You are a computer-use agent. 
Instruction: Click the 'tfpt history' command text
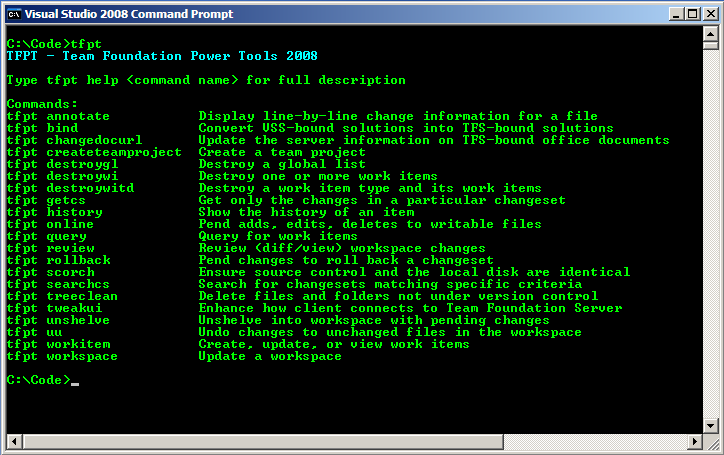[x=54, y=212]
